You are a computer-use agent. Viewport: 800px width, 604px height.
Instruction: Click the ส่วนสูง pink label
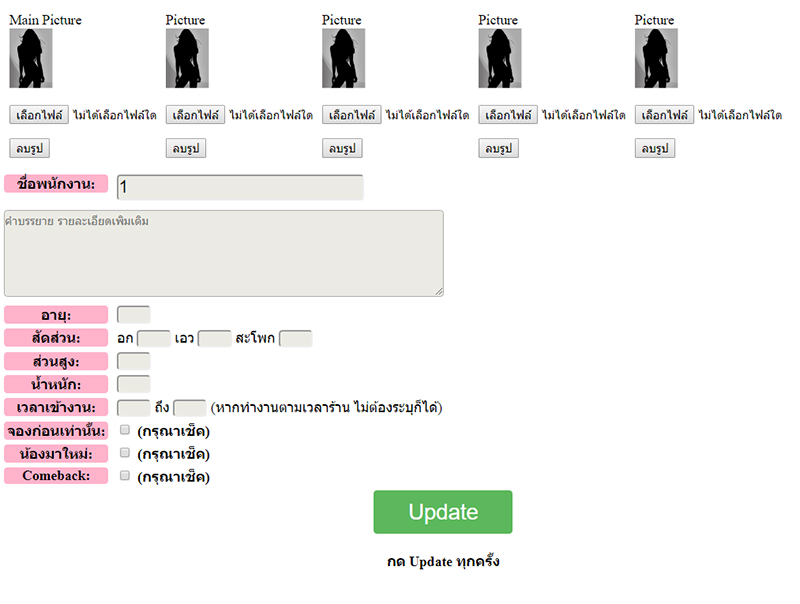tap(56, 361)
